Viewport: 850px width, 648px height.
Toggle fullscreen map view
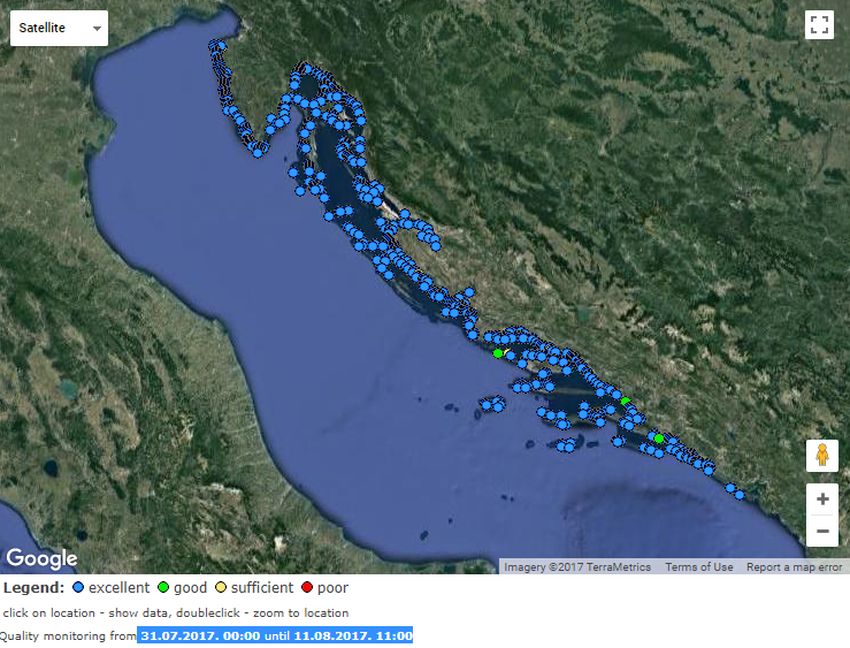pos(819,25)
